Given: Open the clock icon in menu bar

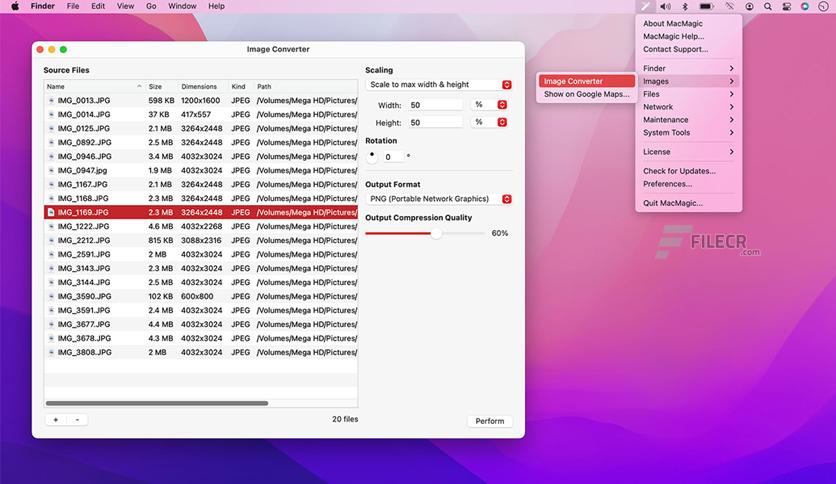Looking at the screenshot, I should pyautogui.click(x=823, y=6).
